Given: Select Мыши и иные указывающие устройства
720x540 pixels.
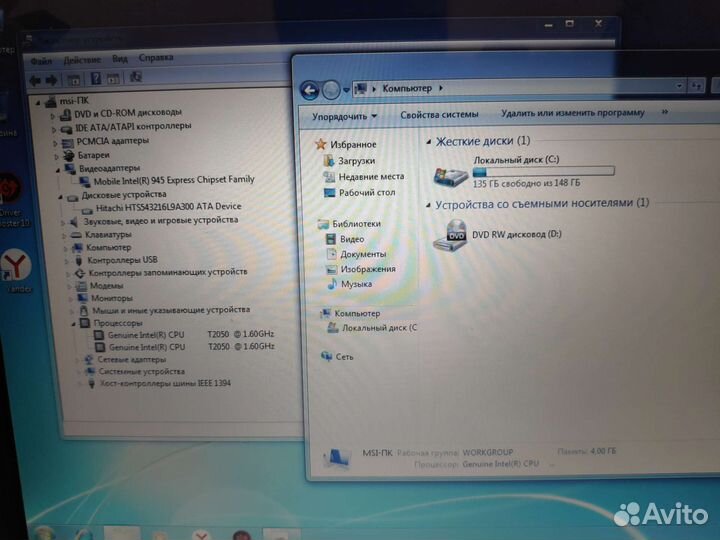Looking at the screenshot, I should point(171,310).
